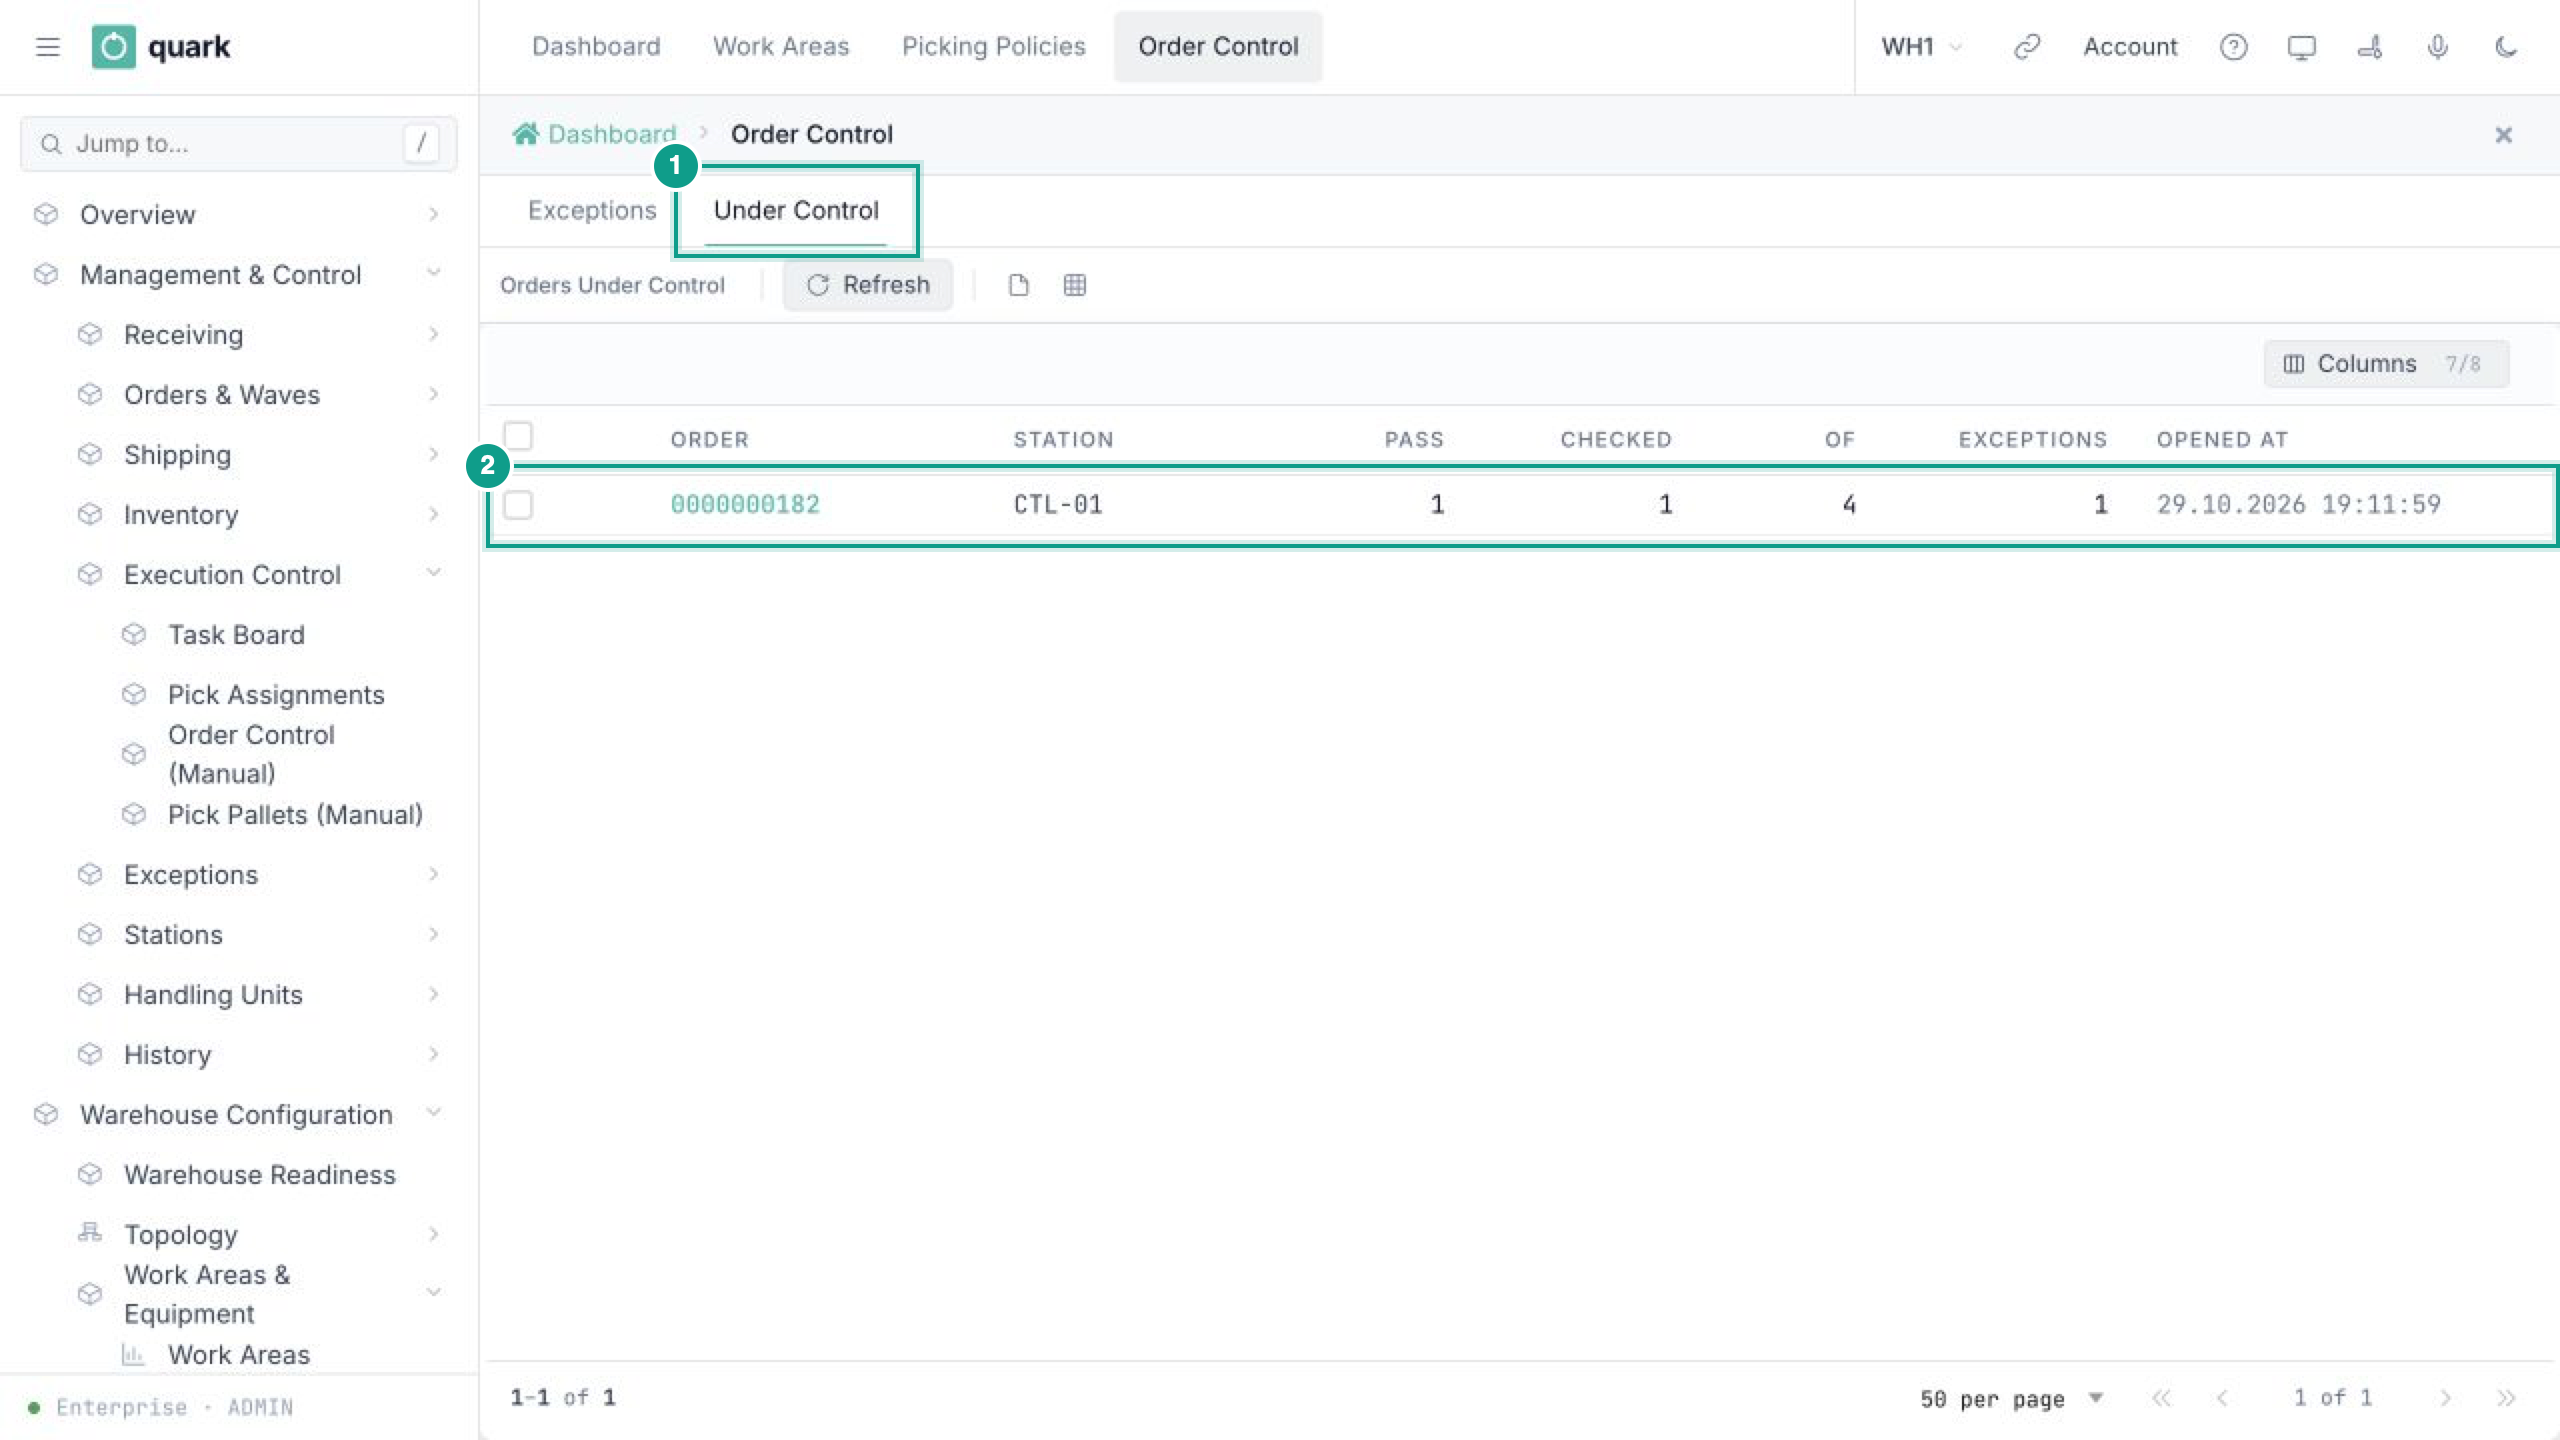
Task: Select the Under Control tab
Action: pyautogui.click(x=796, y=210)
